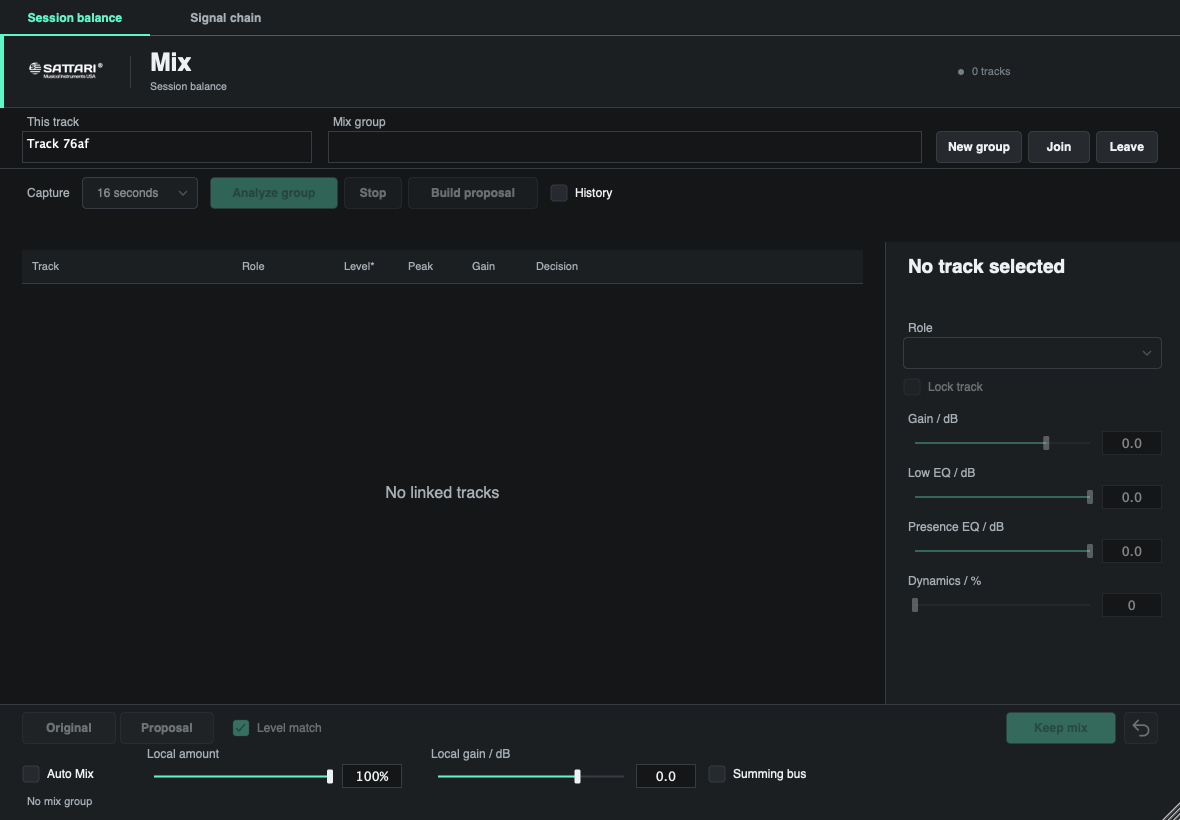This screenshot has width=1180, height=820.
Task: Adjust the Dynamics / % slider
Action: pos(1002,606)
